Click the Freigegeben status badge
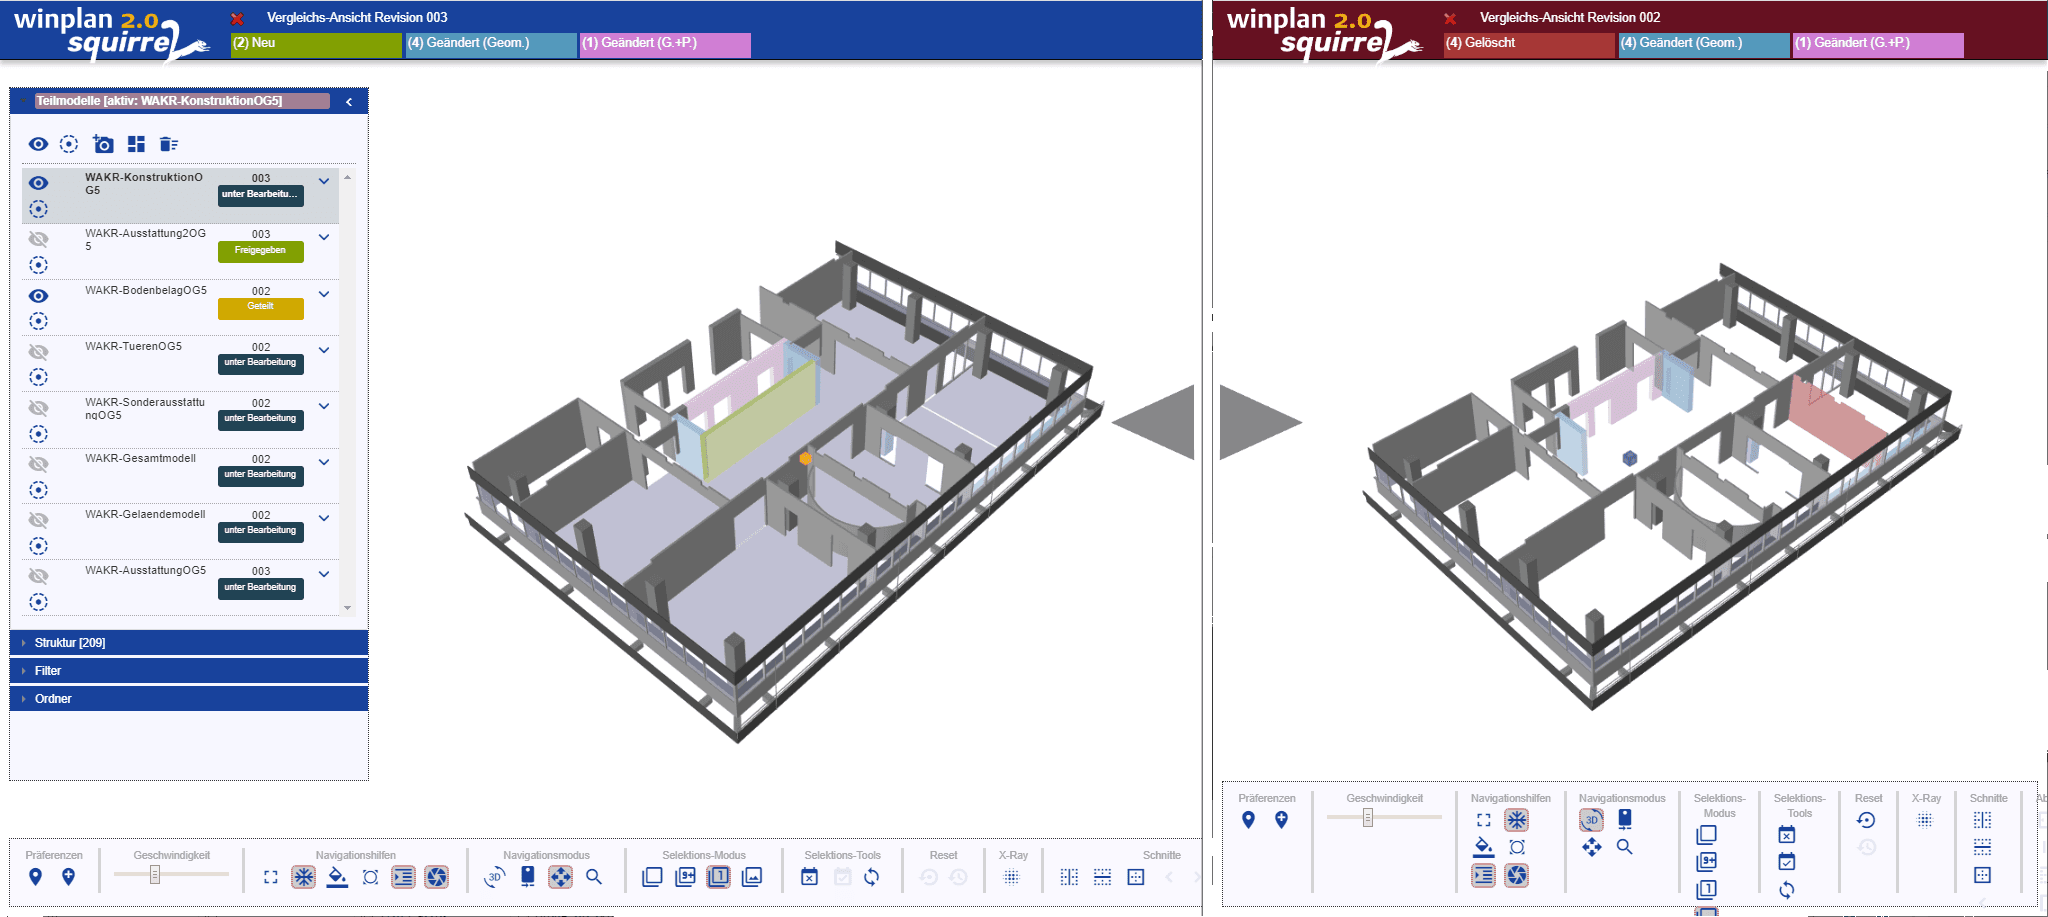2048x917 pixels. point(261,251)
